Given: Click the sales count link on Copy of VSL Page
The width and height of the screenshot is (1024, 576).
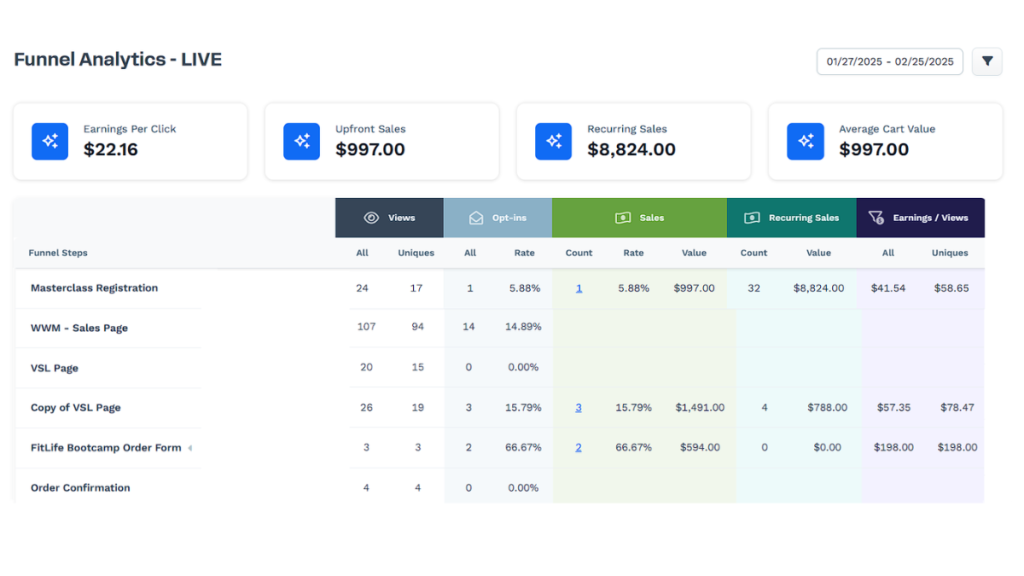Looking at the screenshot, I should 578,407.
